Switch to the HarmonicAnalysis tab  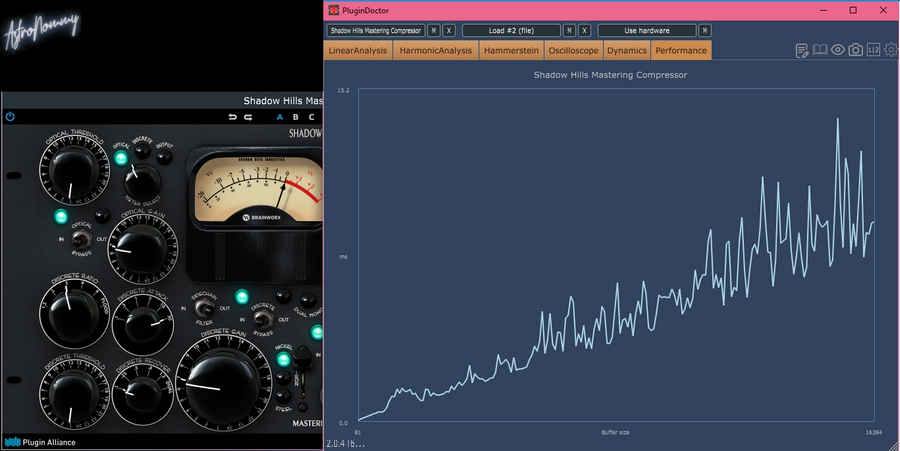[436, 50]
